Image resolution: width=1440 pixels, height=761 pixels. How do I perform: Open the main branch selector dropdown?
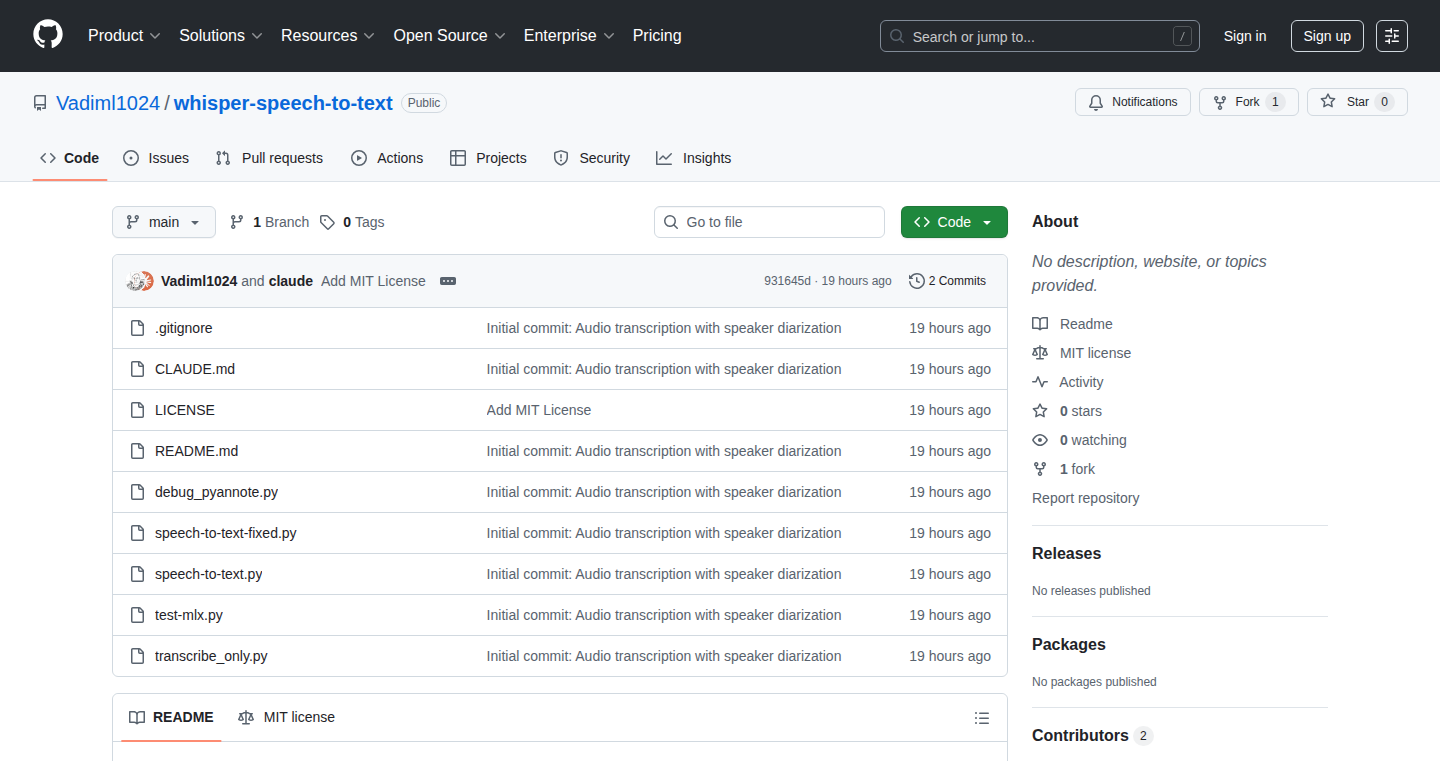click(x=164, y=222)
